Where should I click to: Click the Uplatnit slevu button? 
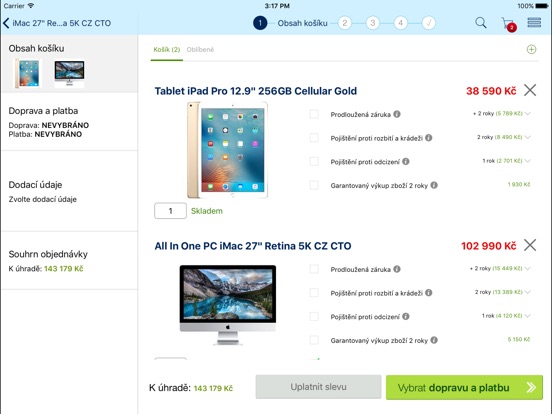tap(318, 387)
